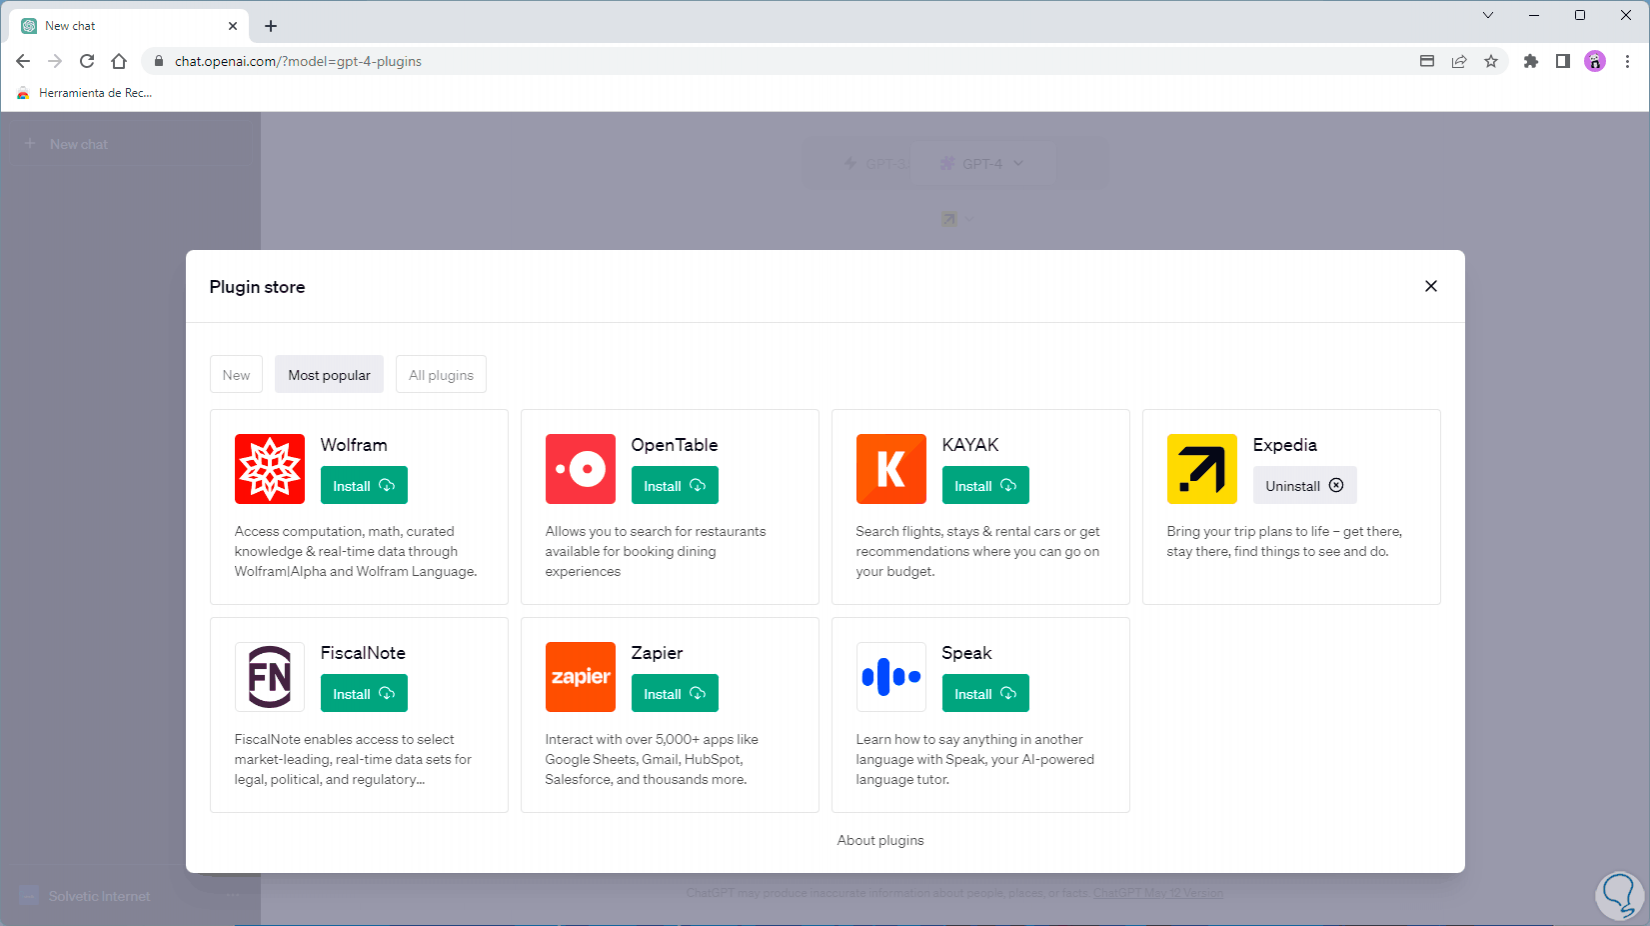The image size is (1650, 926).
Task: Open the tab search dropdown arrow
Action: point(1488,15)
